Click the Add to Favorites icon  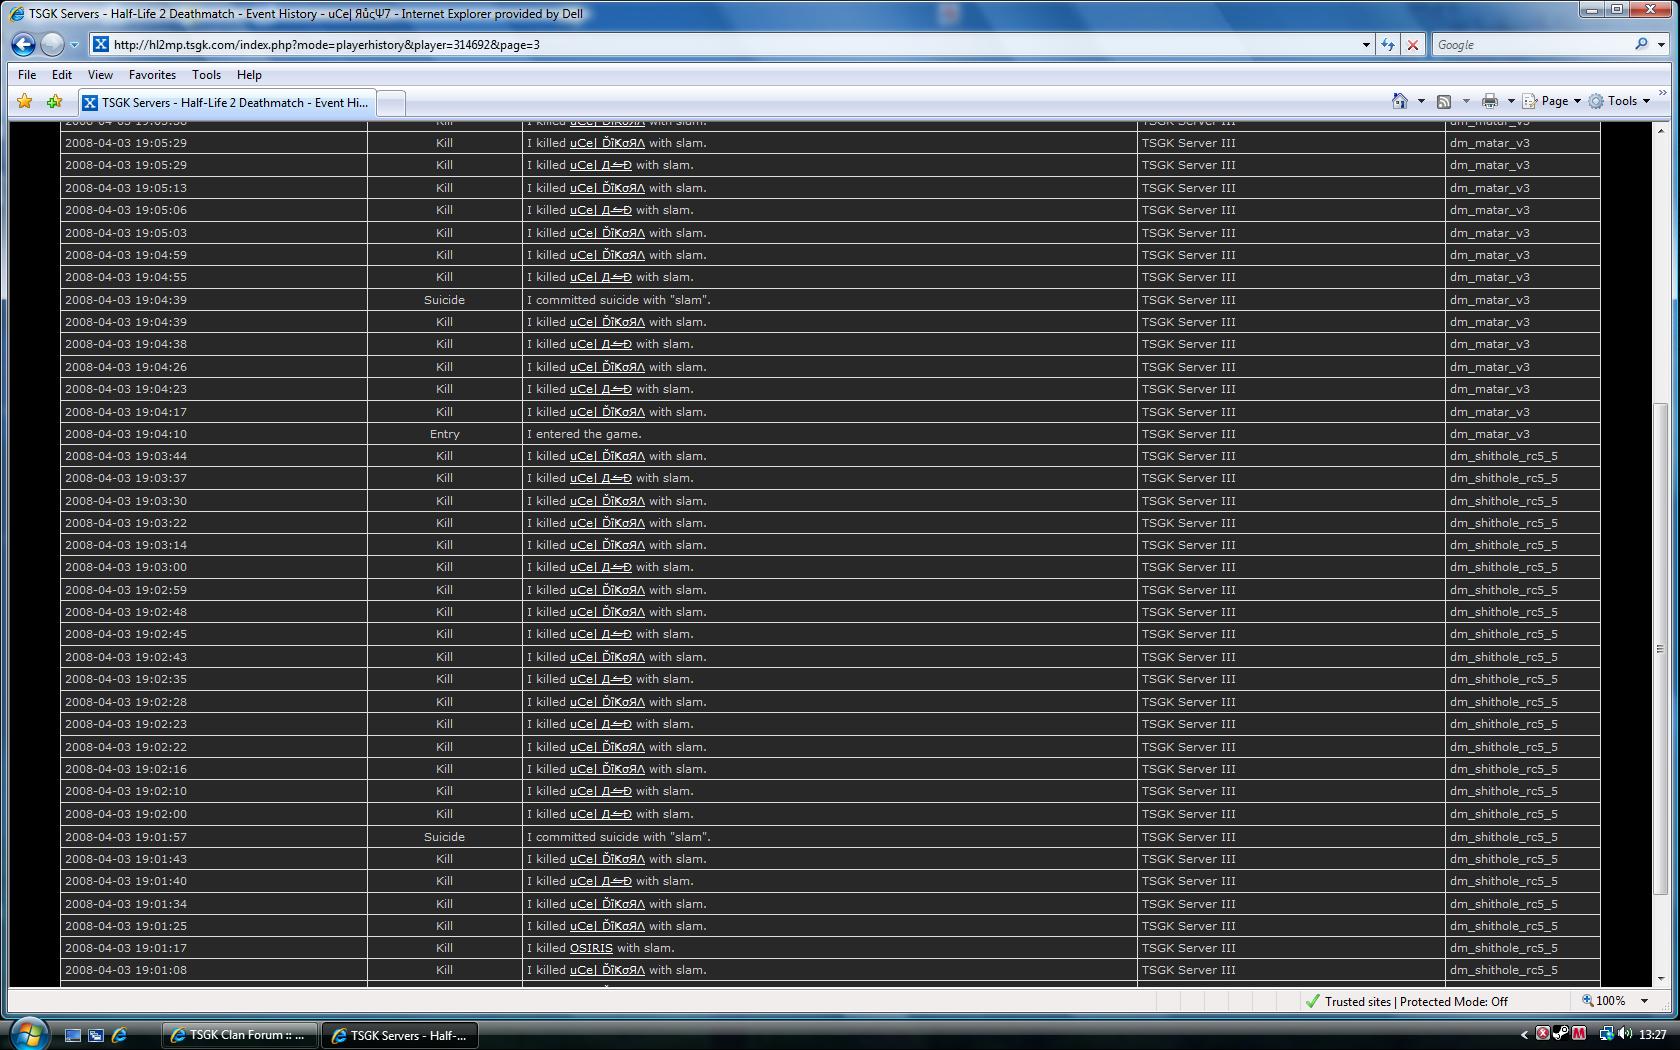54,101
